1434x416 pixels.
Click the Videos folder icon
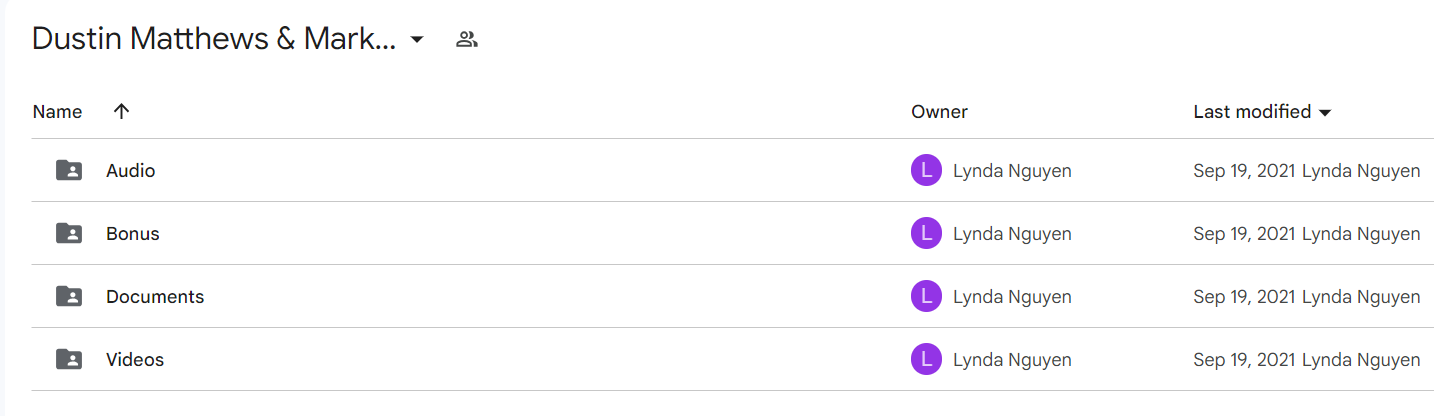[x=69, y=360]
